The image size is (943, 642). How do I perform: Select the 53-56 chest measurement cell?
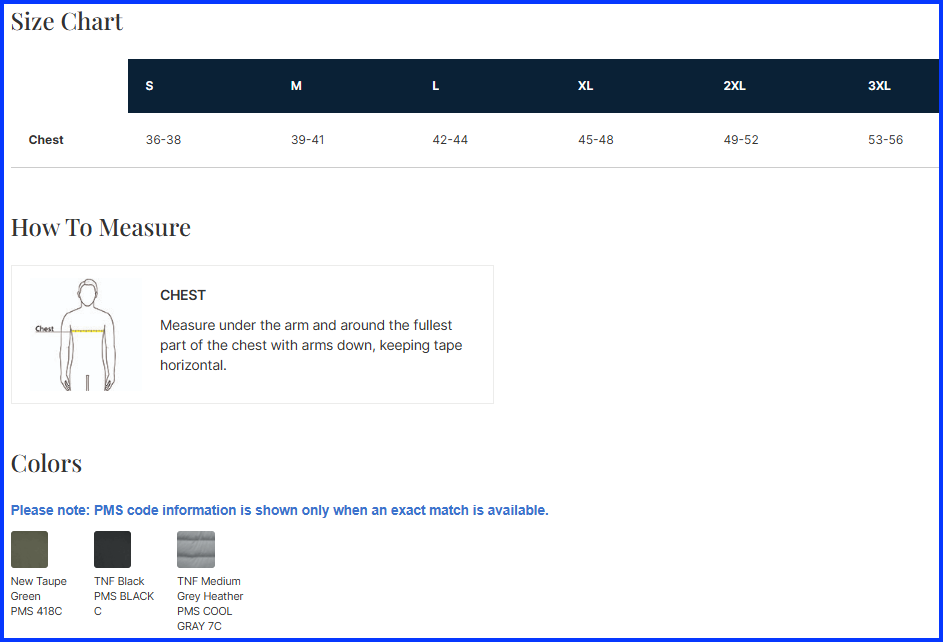click(885, 140)
